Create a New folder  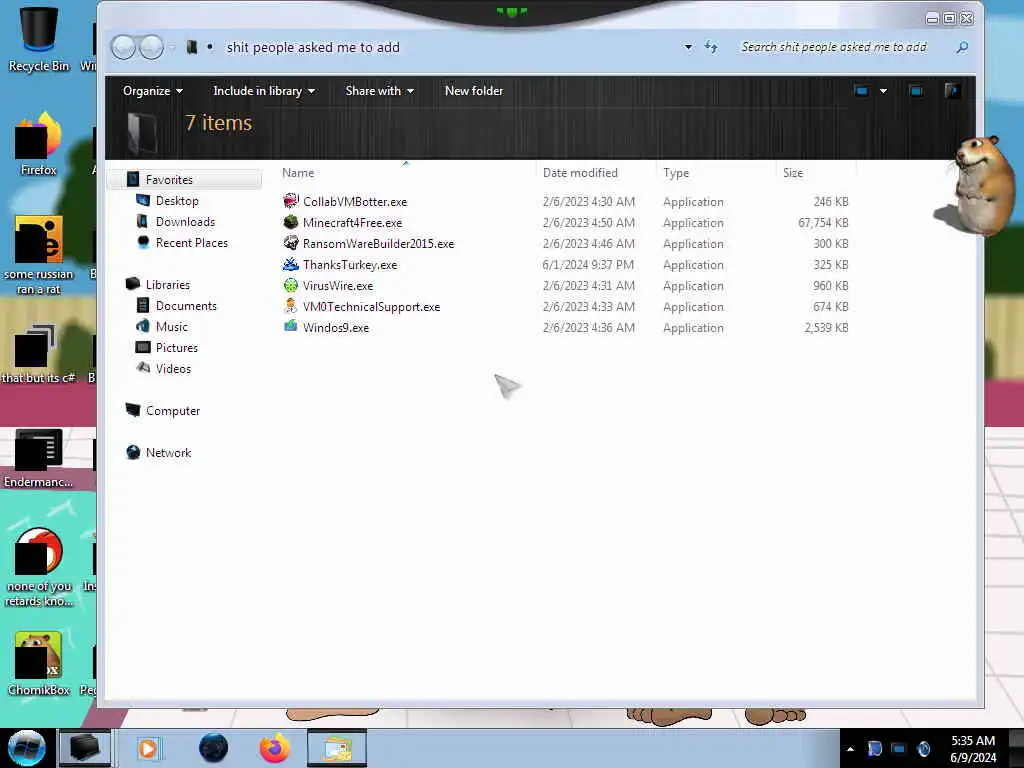[x=474, y=91]
